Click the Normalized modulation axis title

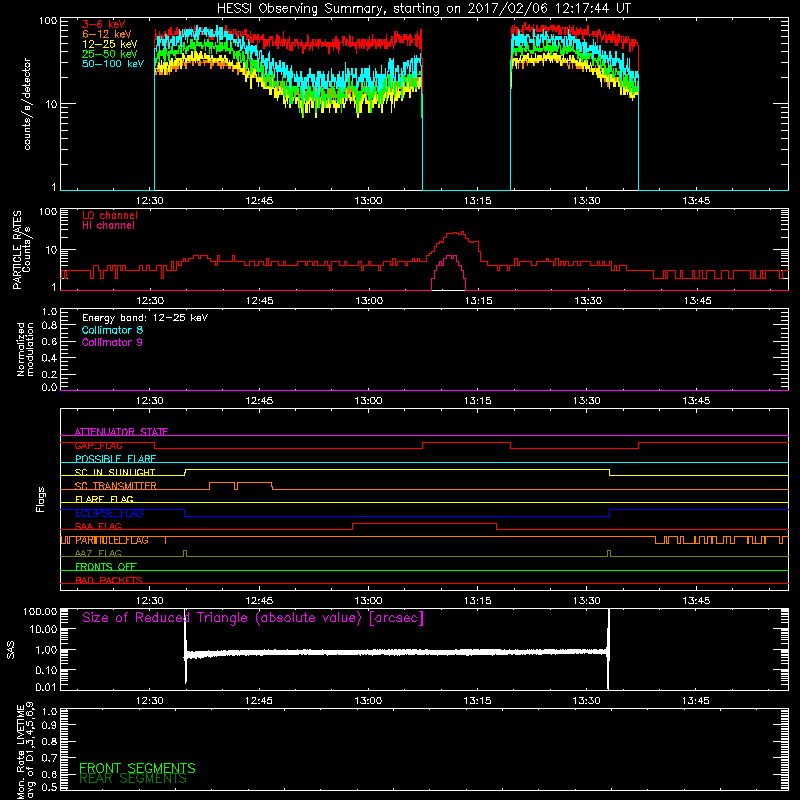pos(24,349)
